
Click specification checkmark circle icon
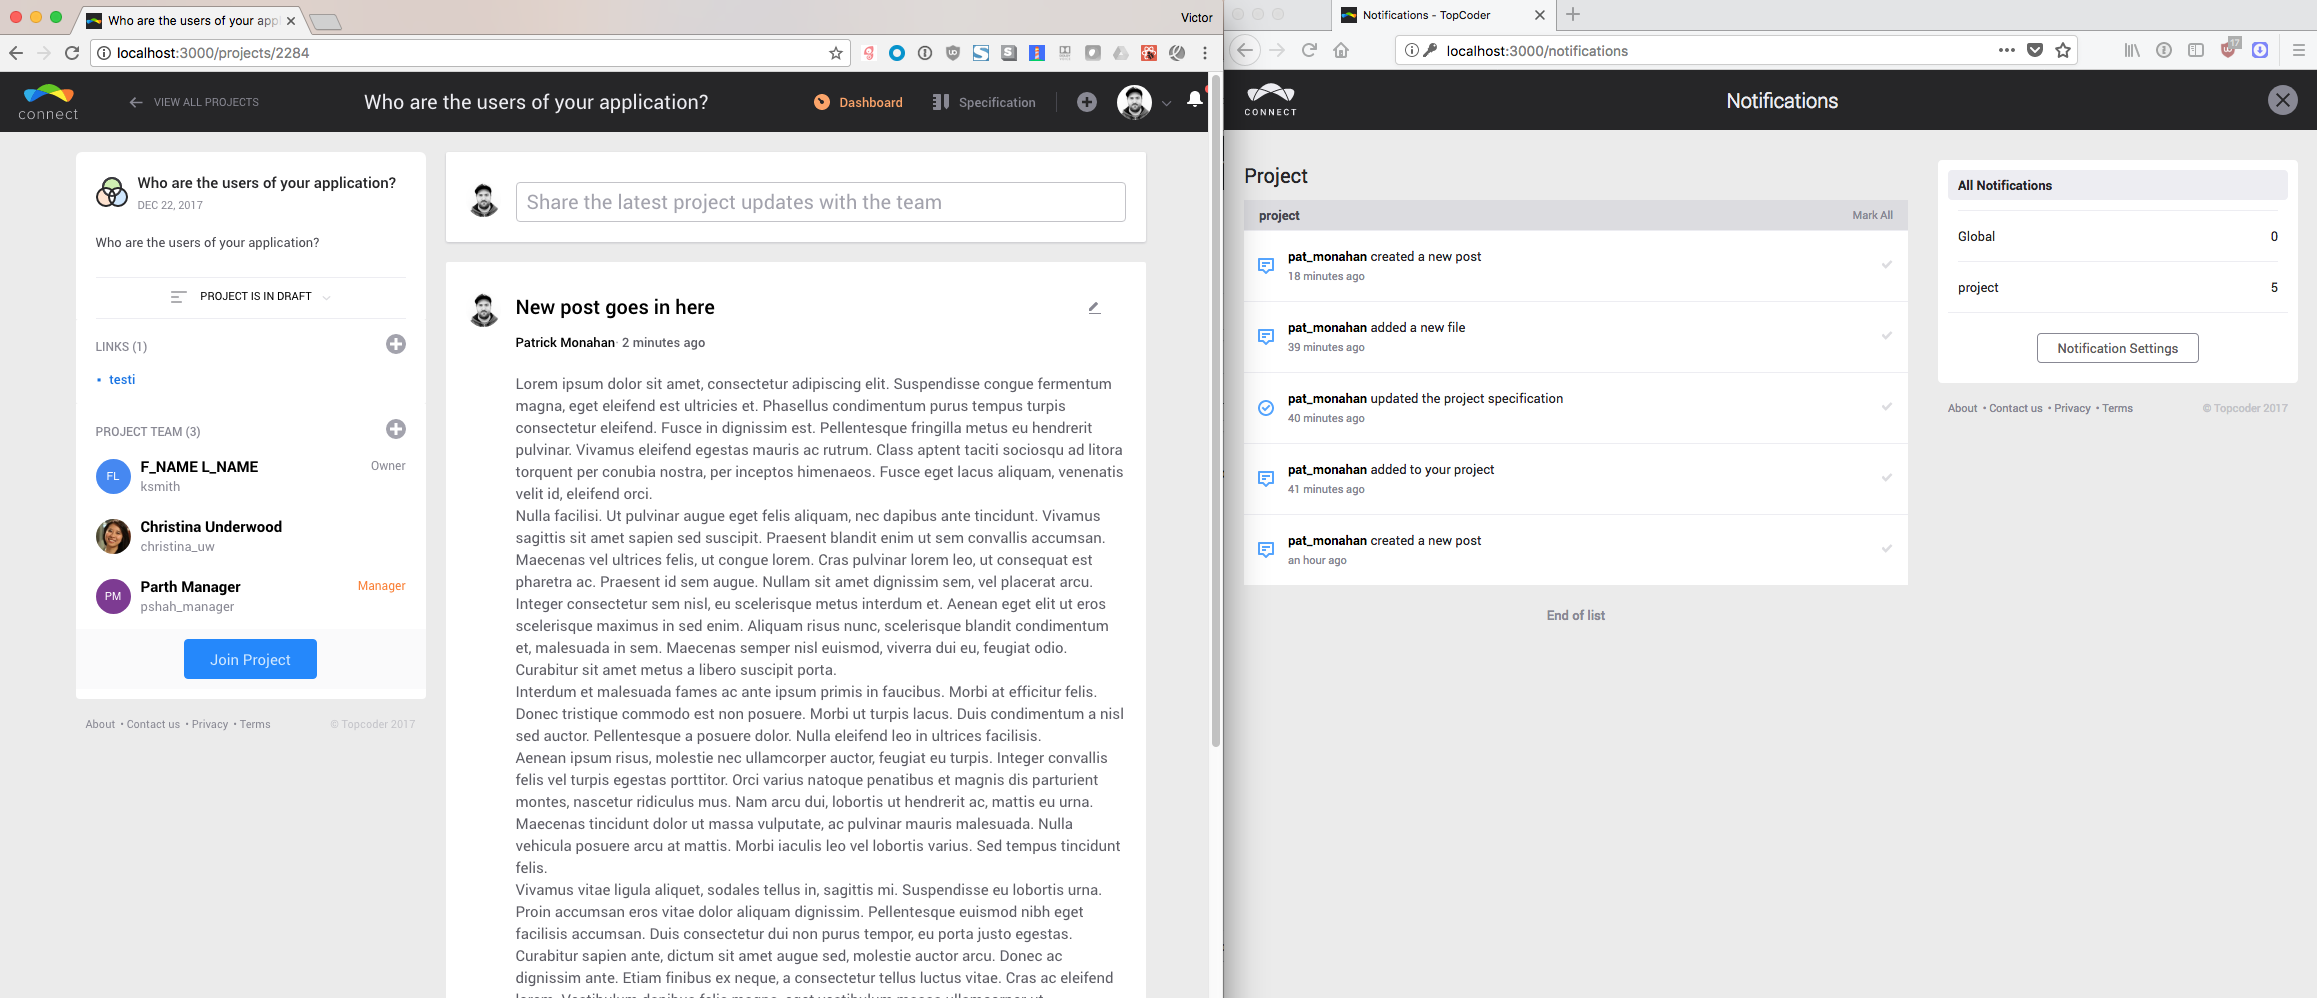tap(1266, 408)
